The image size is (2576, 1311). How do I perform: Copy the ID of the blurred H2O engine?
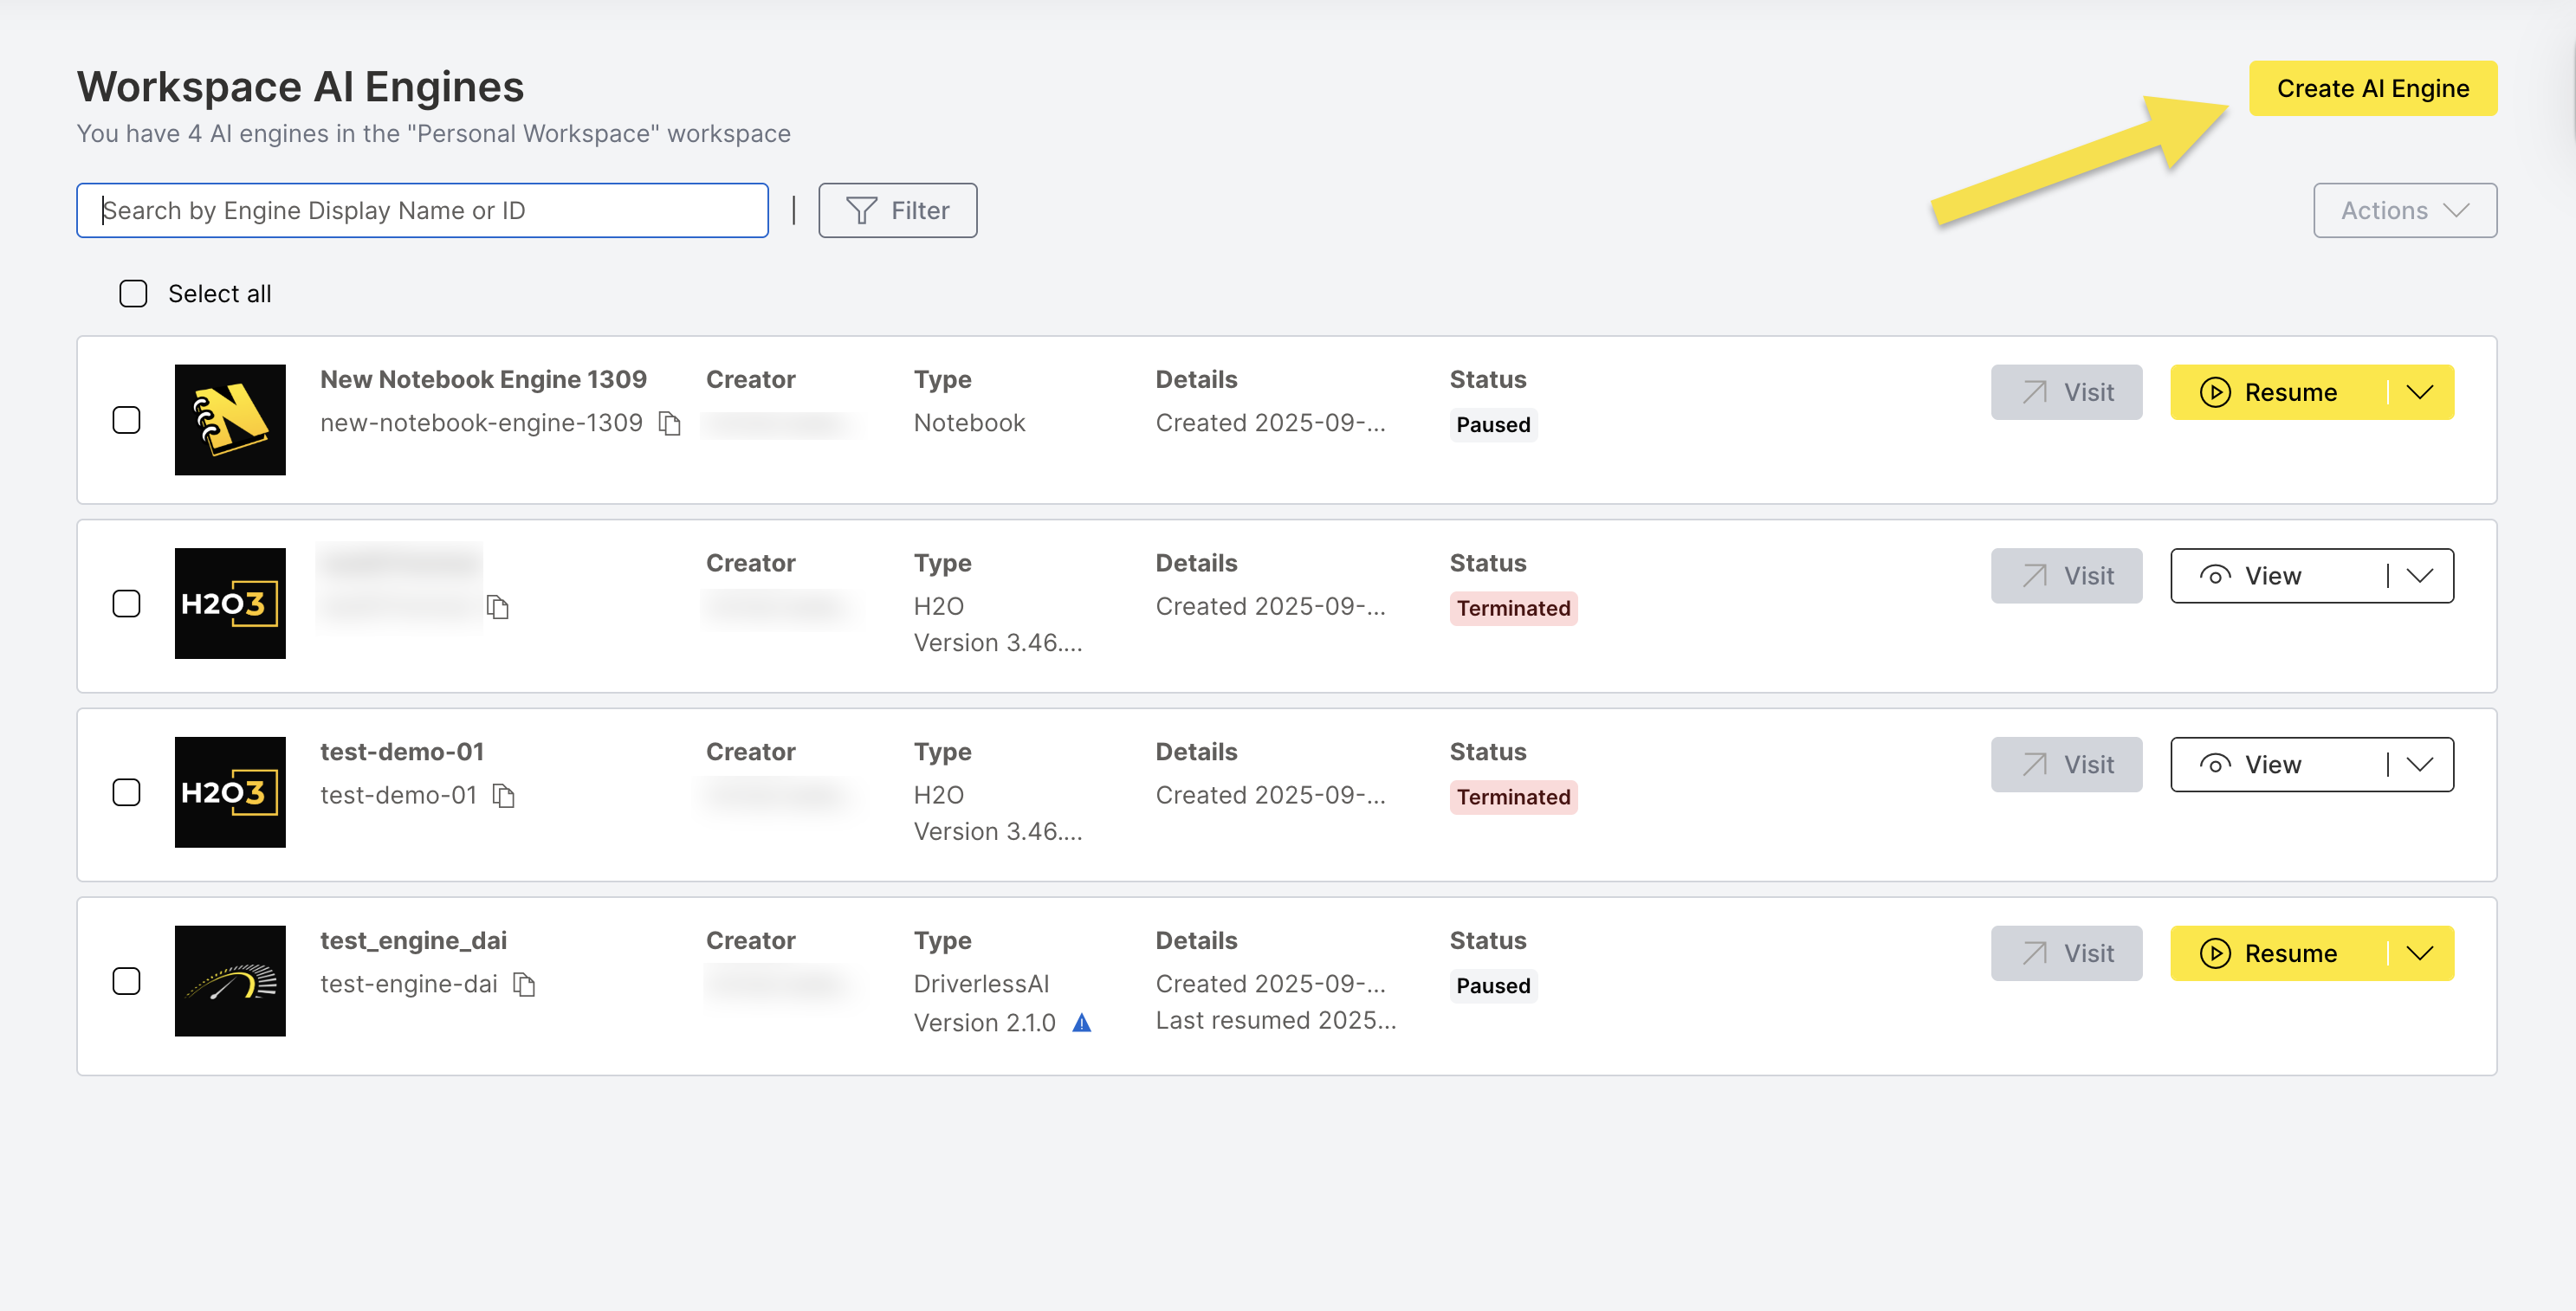click(498, 607)
